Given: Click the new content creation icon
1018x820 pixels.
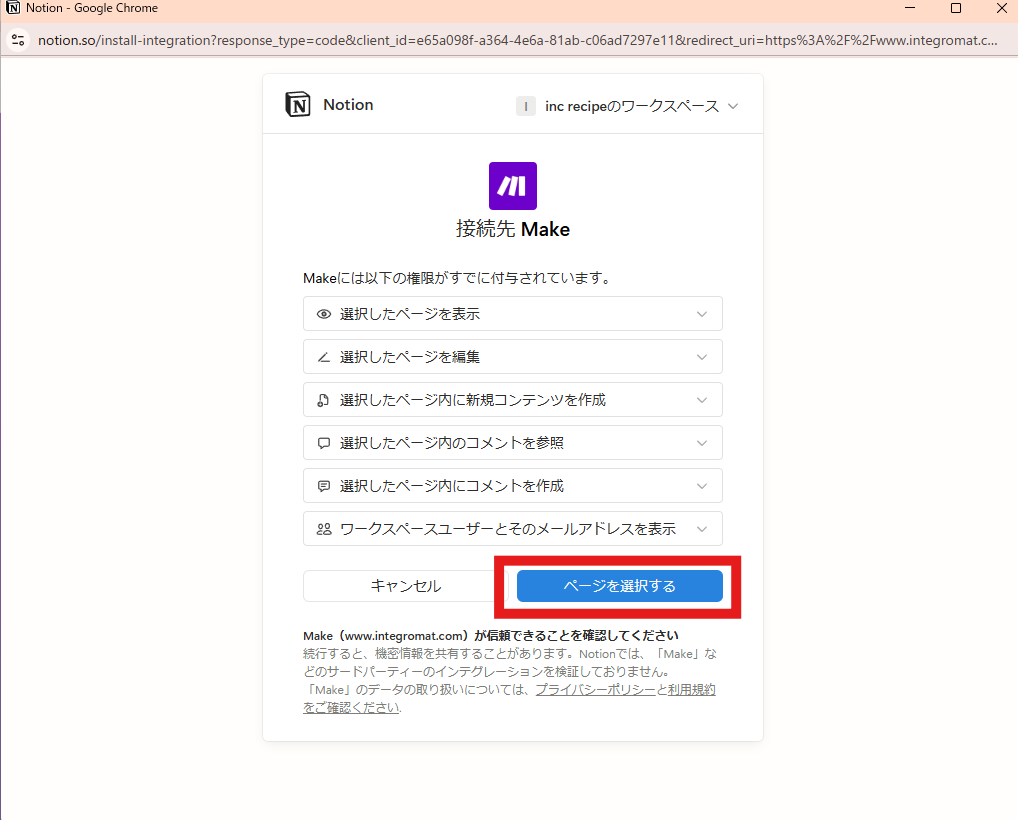Looking at the screenshot, I should pos(323,400).
